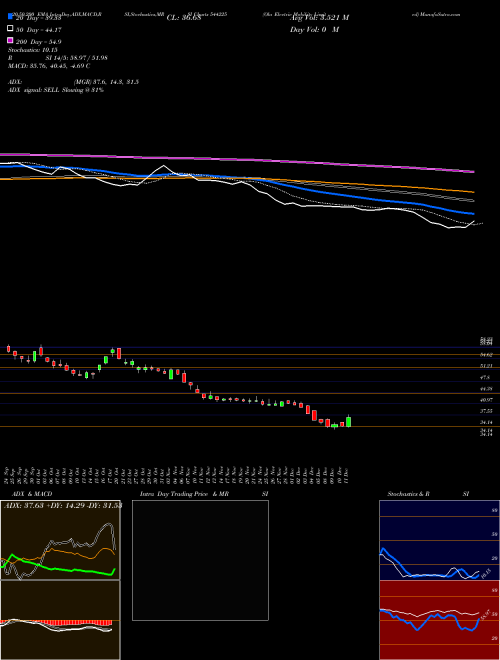The image size is (500, 660).
Task: Open the MACD histogram chart panel
Action: pyautogui.click(x=60, y=620)
